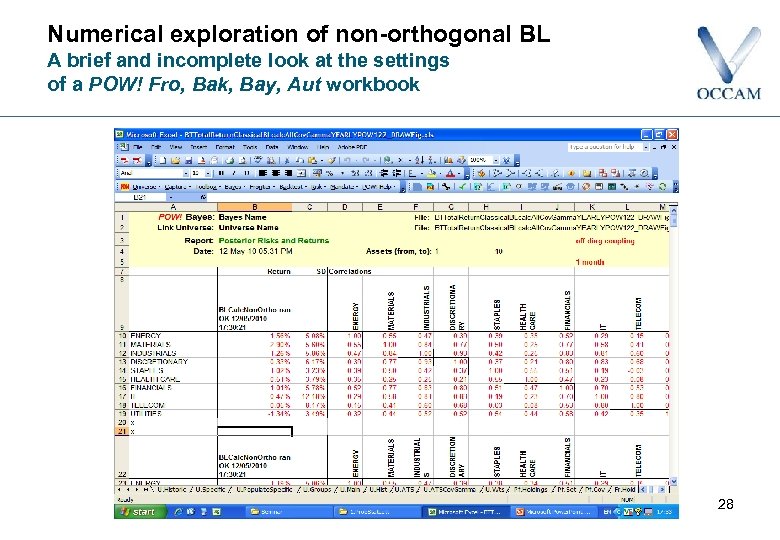Open the Capture menu in POW toolbar
The width and height of the screenshot is (780, 540).
coord(178,187)
